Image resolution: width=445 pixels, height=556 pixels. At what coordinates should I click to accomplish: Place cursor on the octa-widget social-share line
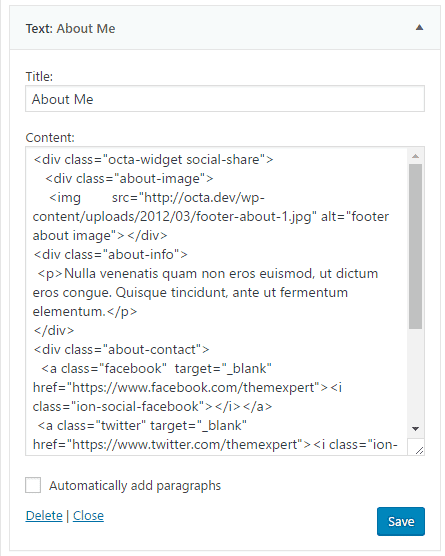coord(153,160)
